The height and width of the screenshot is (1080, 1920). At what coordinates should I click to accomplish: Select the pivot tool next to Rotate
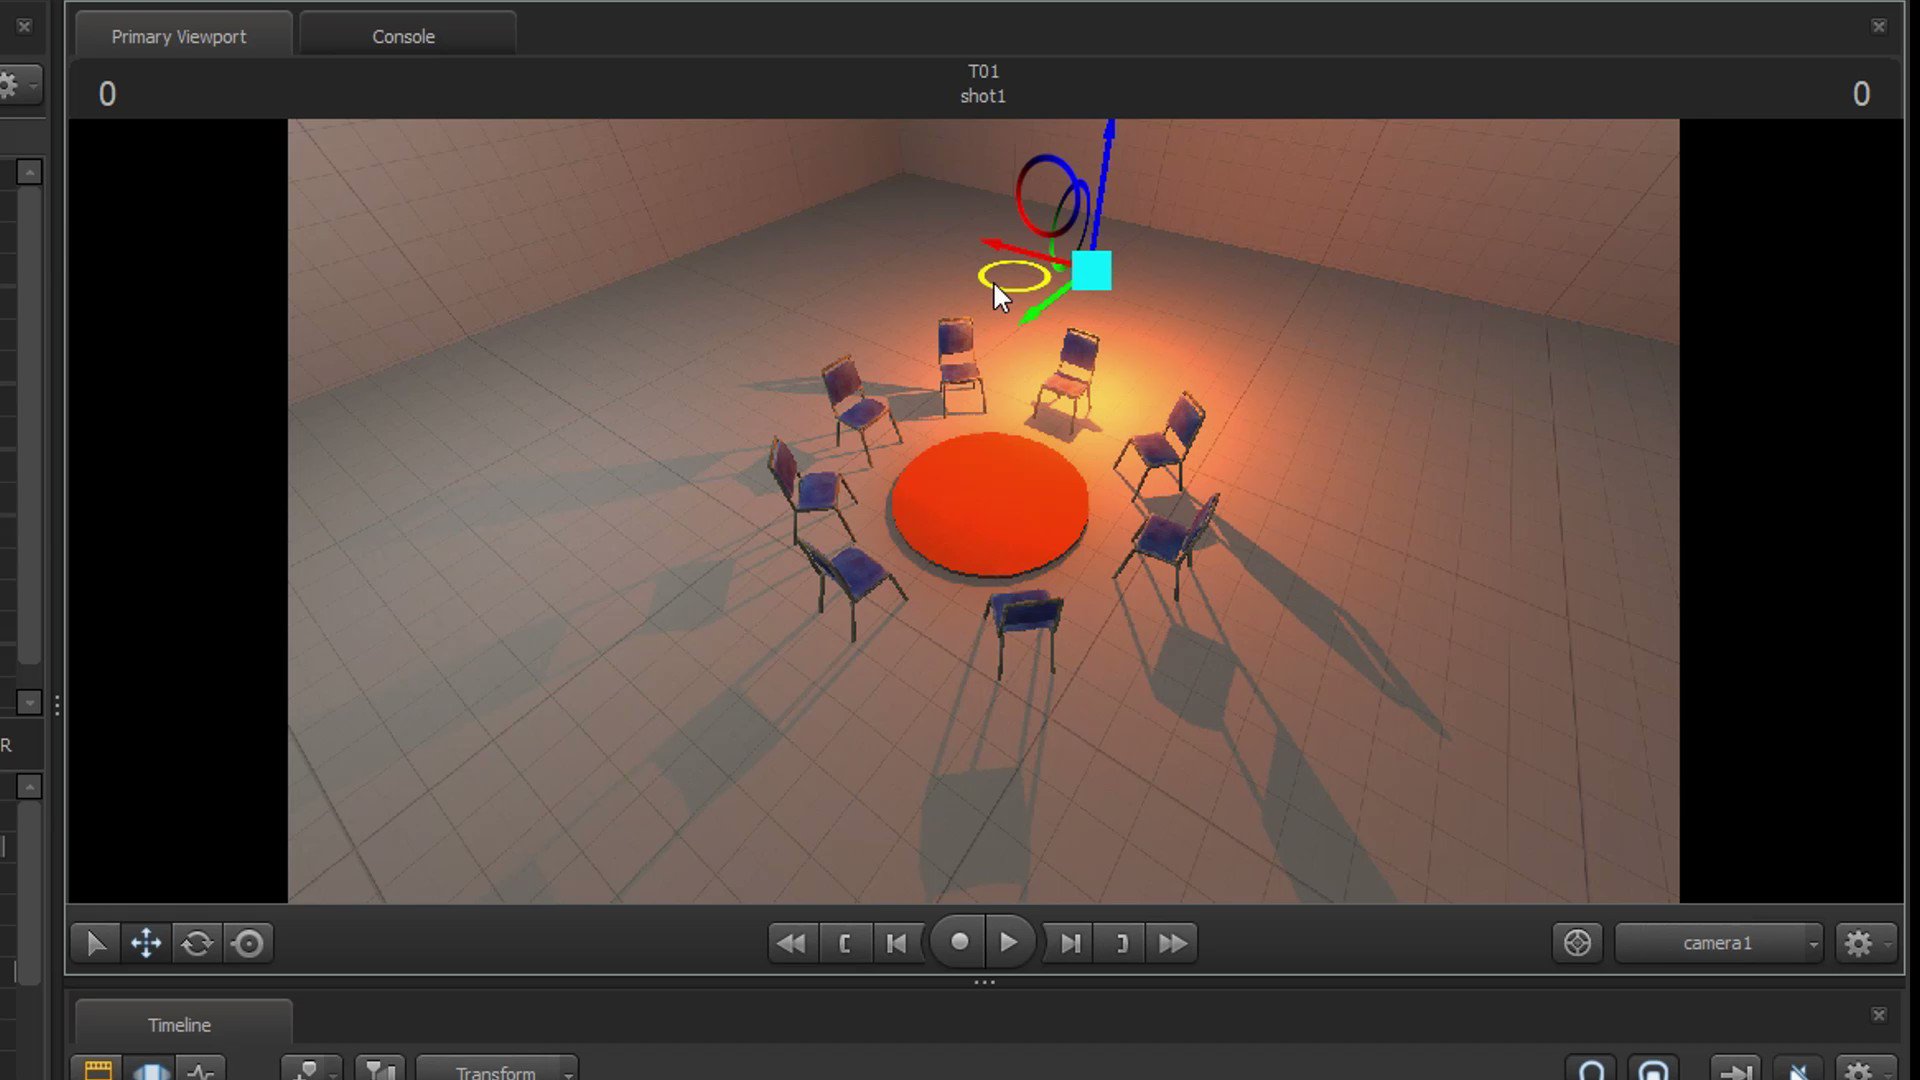pyautogui.click(x=248, y=942)
